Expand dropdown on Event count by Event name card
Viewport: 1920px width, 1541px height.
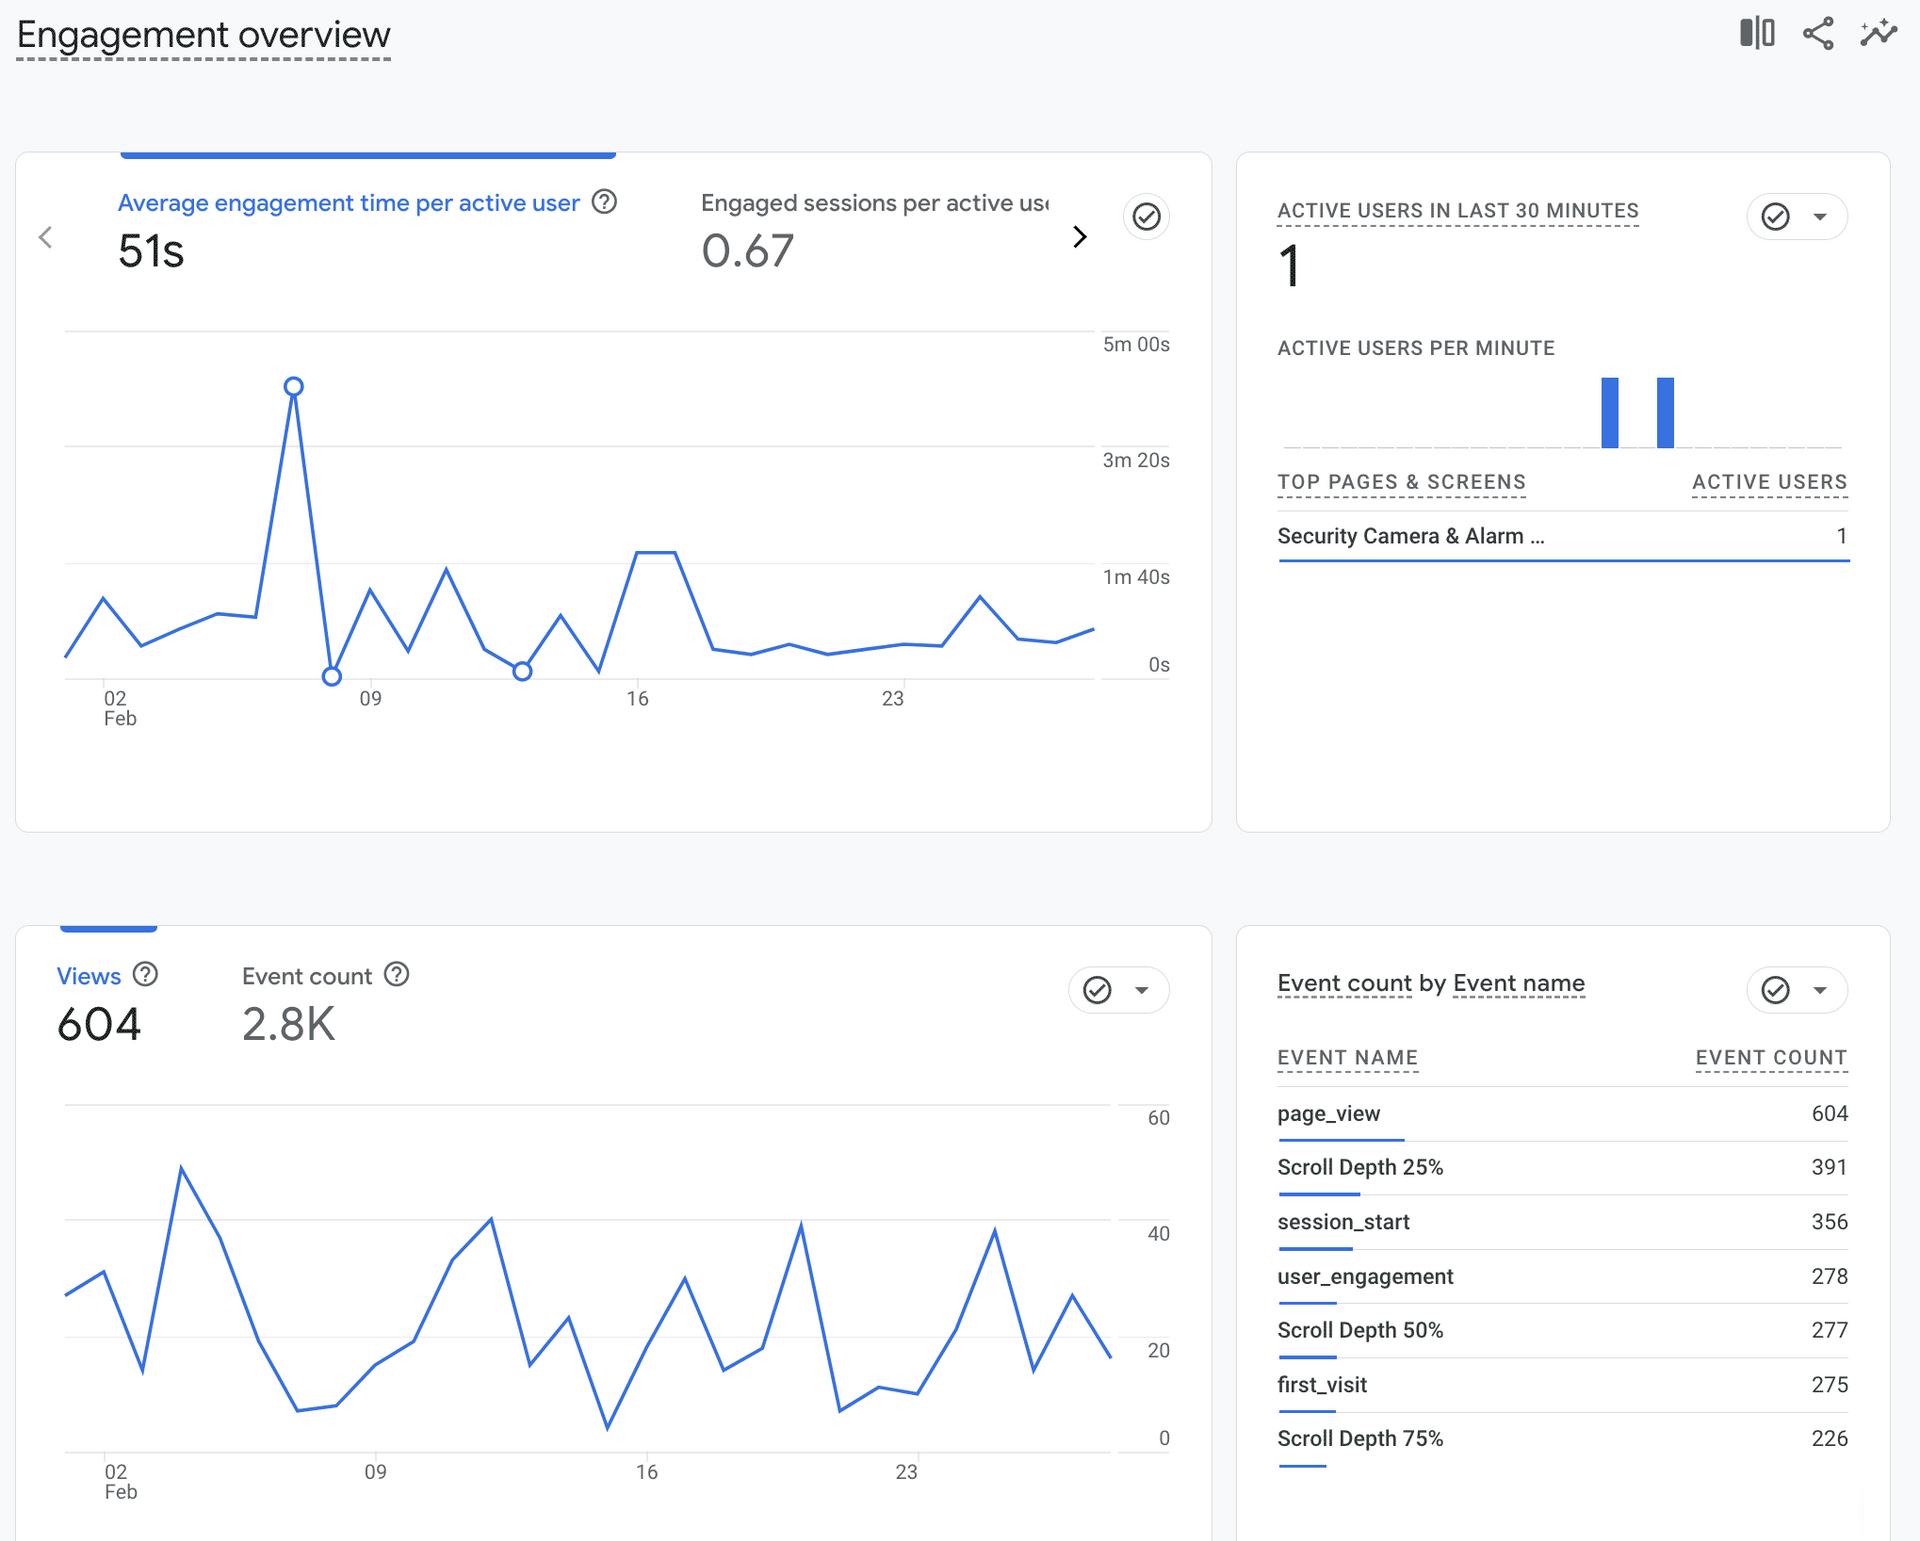click(x=1820, y=990)
